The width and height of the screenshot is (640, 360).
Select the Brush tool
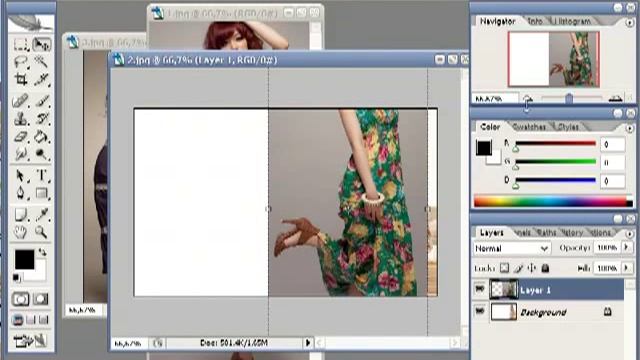tap(41, 100)
